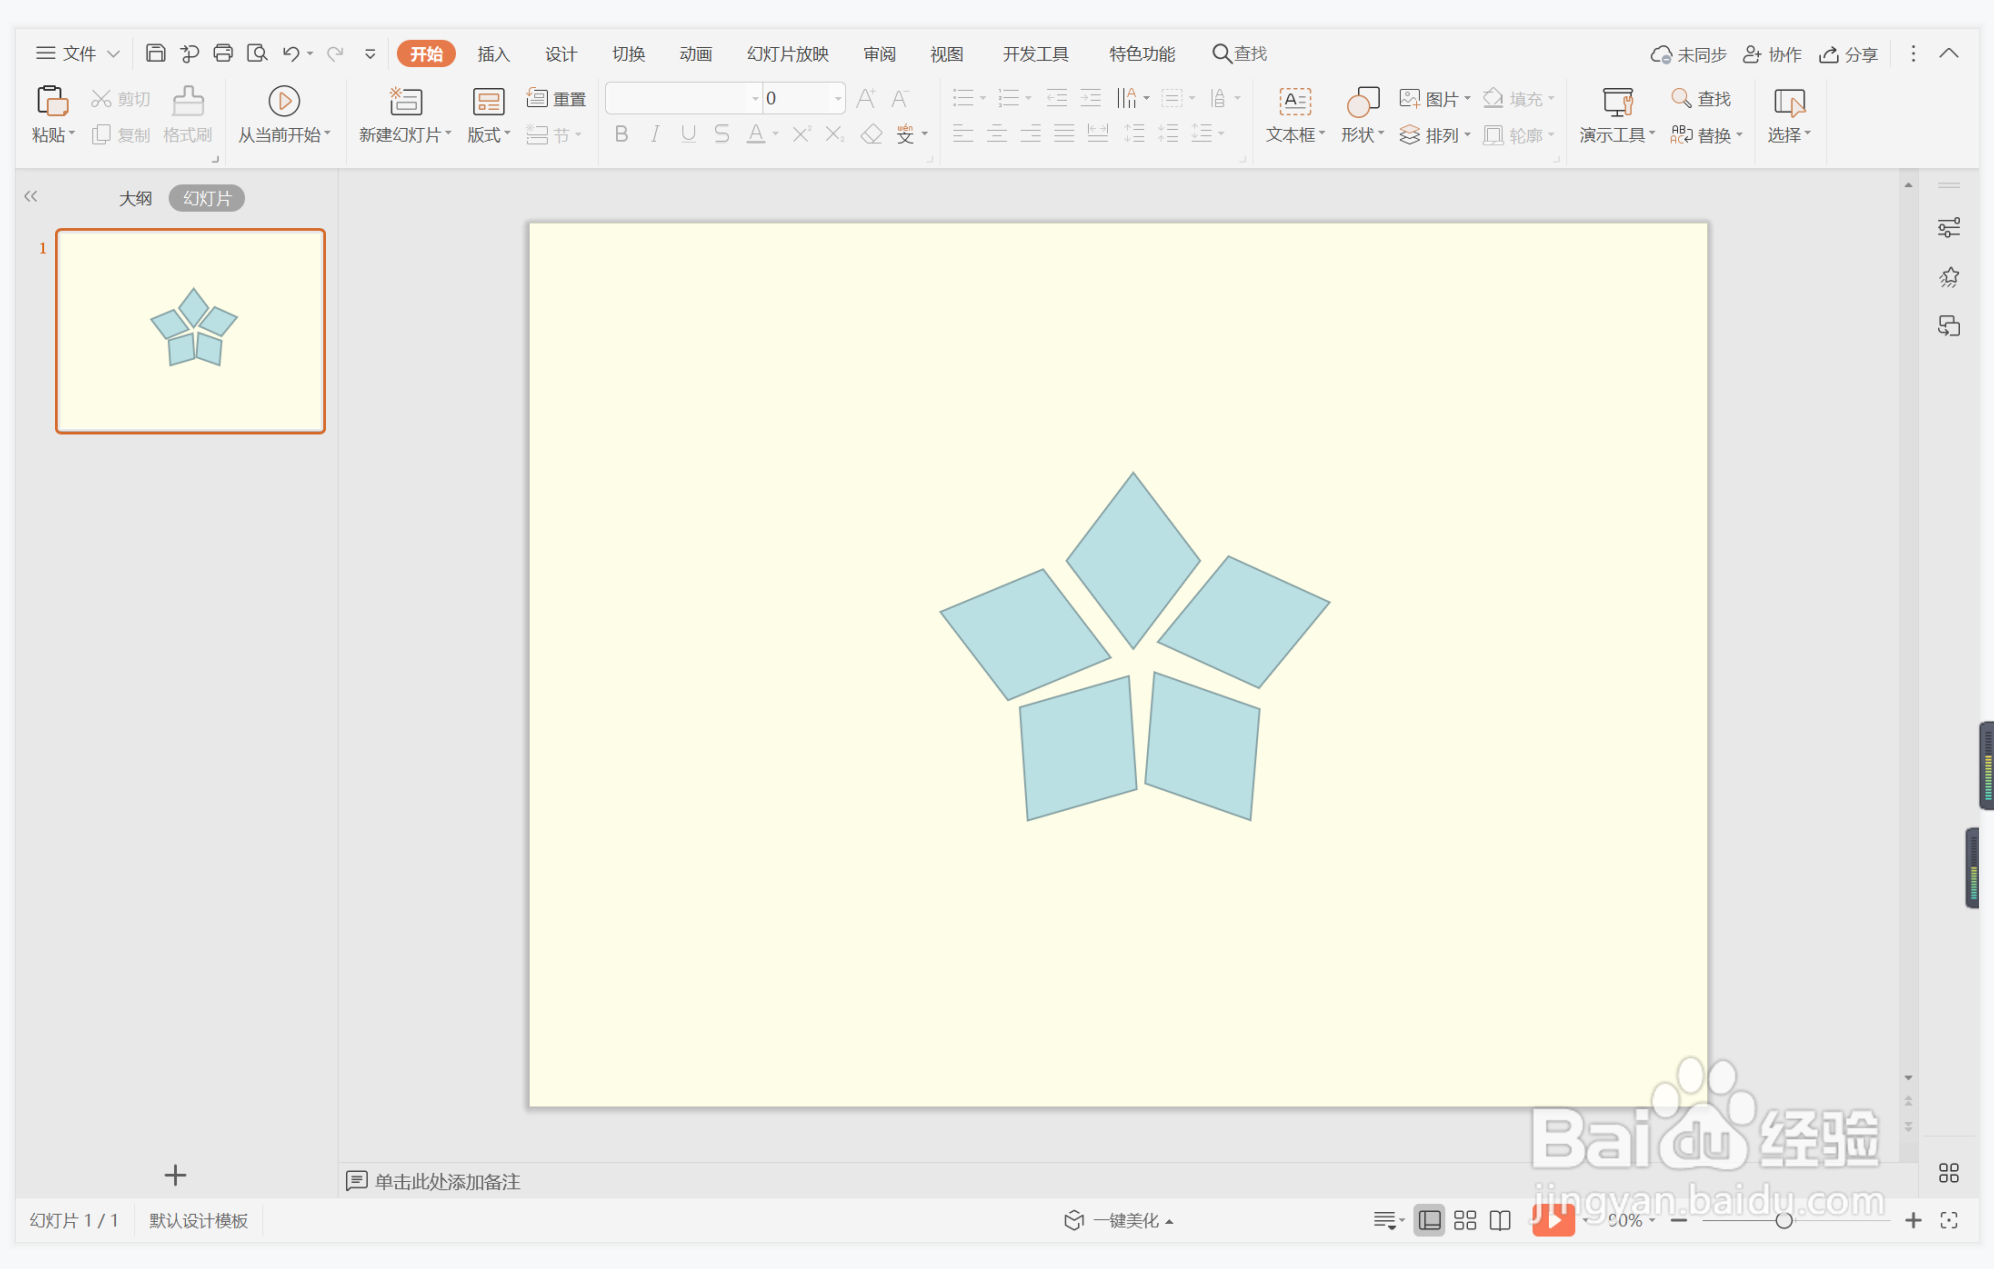Switch to the 设计 tab
Viewport: 1994px width, 1269px height.
560,54
